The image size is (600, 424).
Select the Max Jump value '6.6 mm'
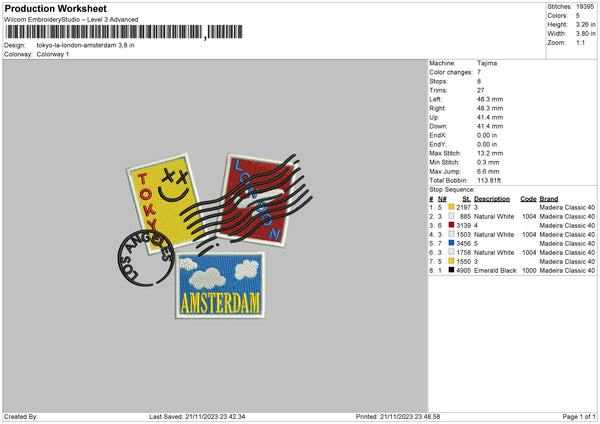[488, 171]
